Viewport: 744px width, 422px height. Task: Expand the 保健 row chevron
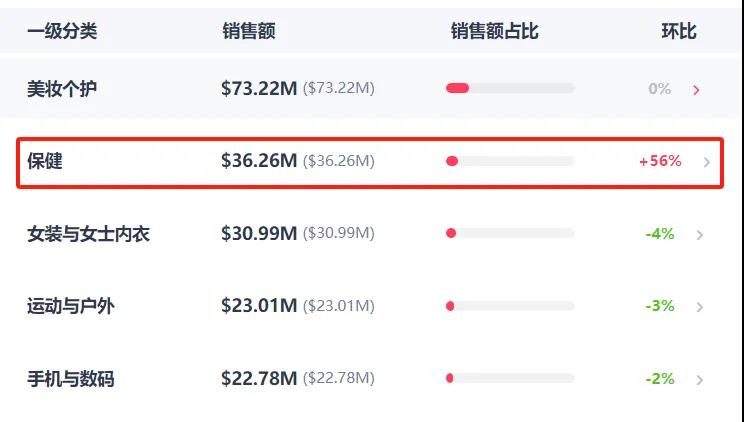pyautogui.click(x=707, y=162)
